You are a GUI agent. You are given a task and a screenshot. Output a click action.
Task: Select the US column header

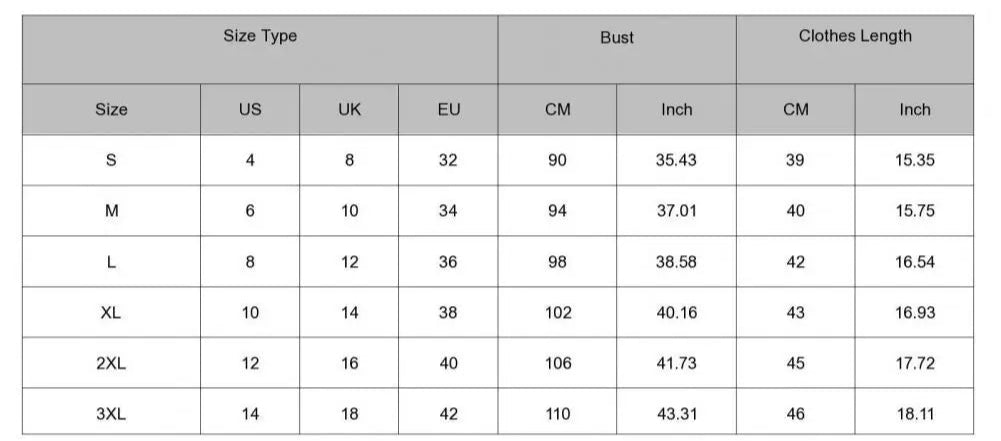coord(250,109)
